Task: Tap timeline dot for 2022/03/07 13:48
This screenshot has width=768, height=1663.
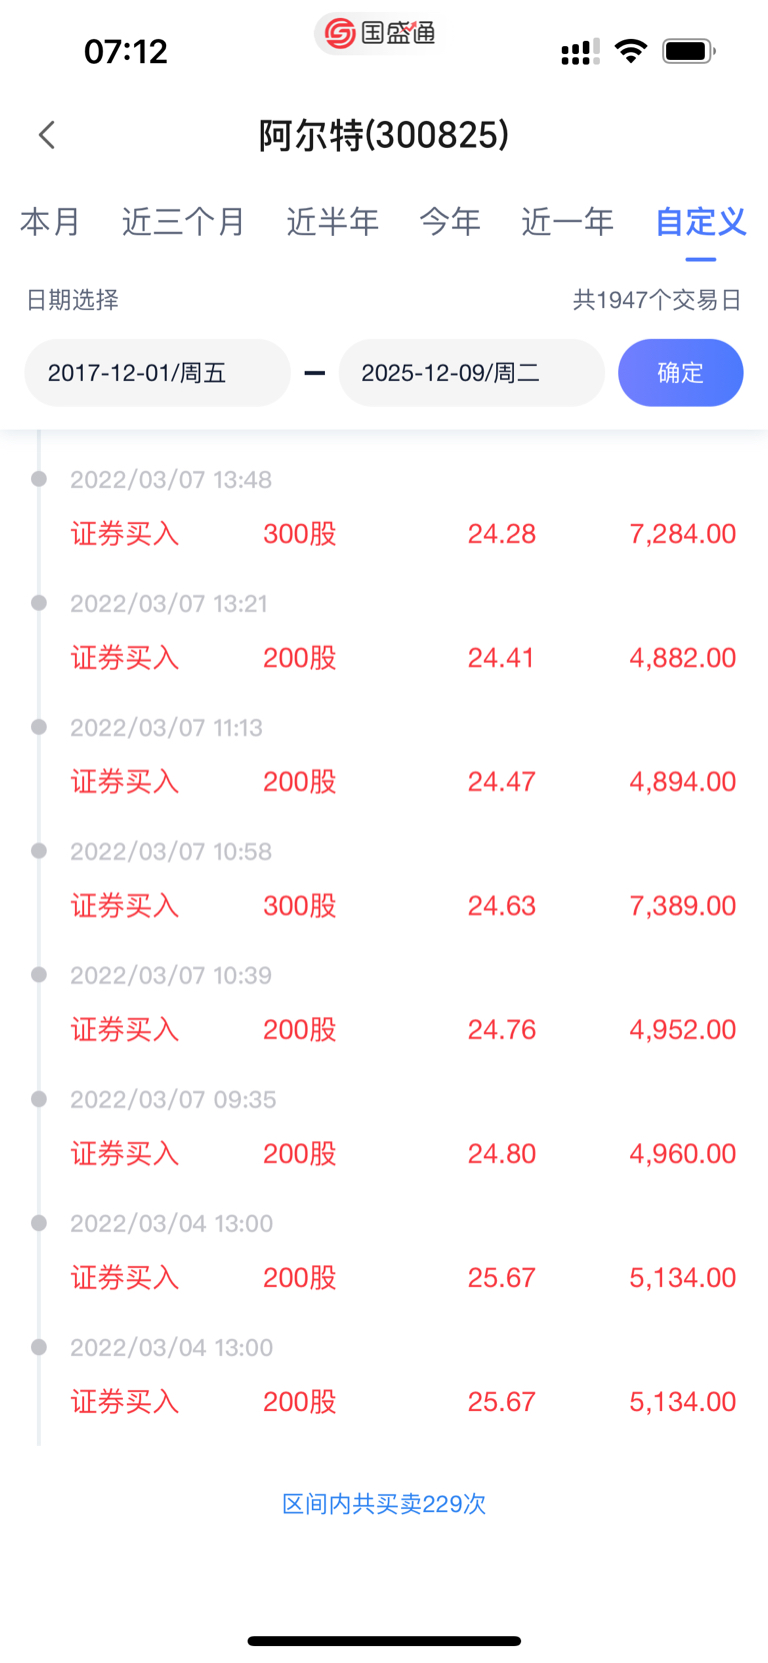Action: [39, 479]
